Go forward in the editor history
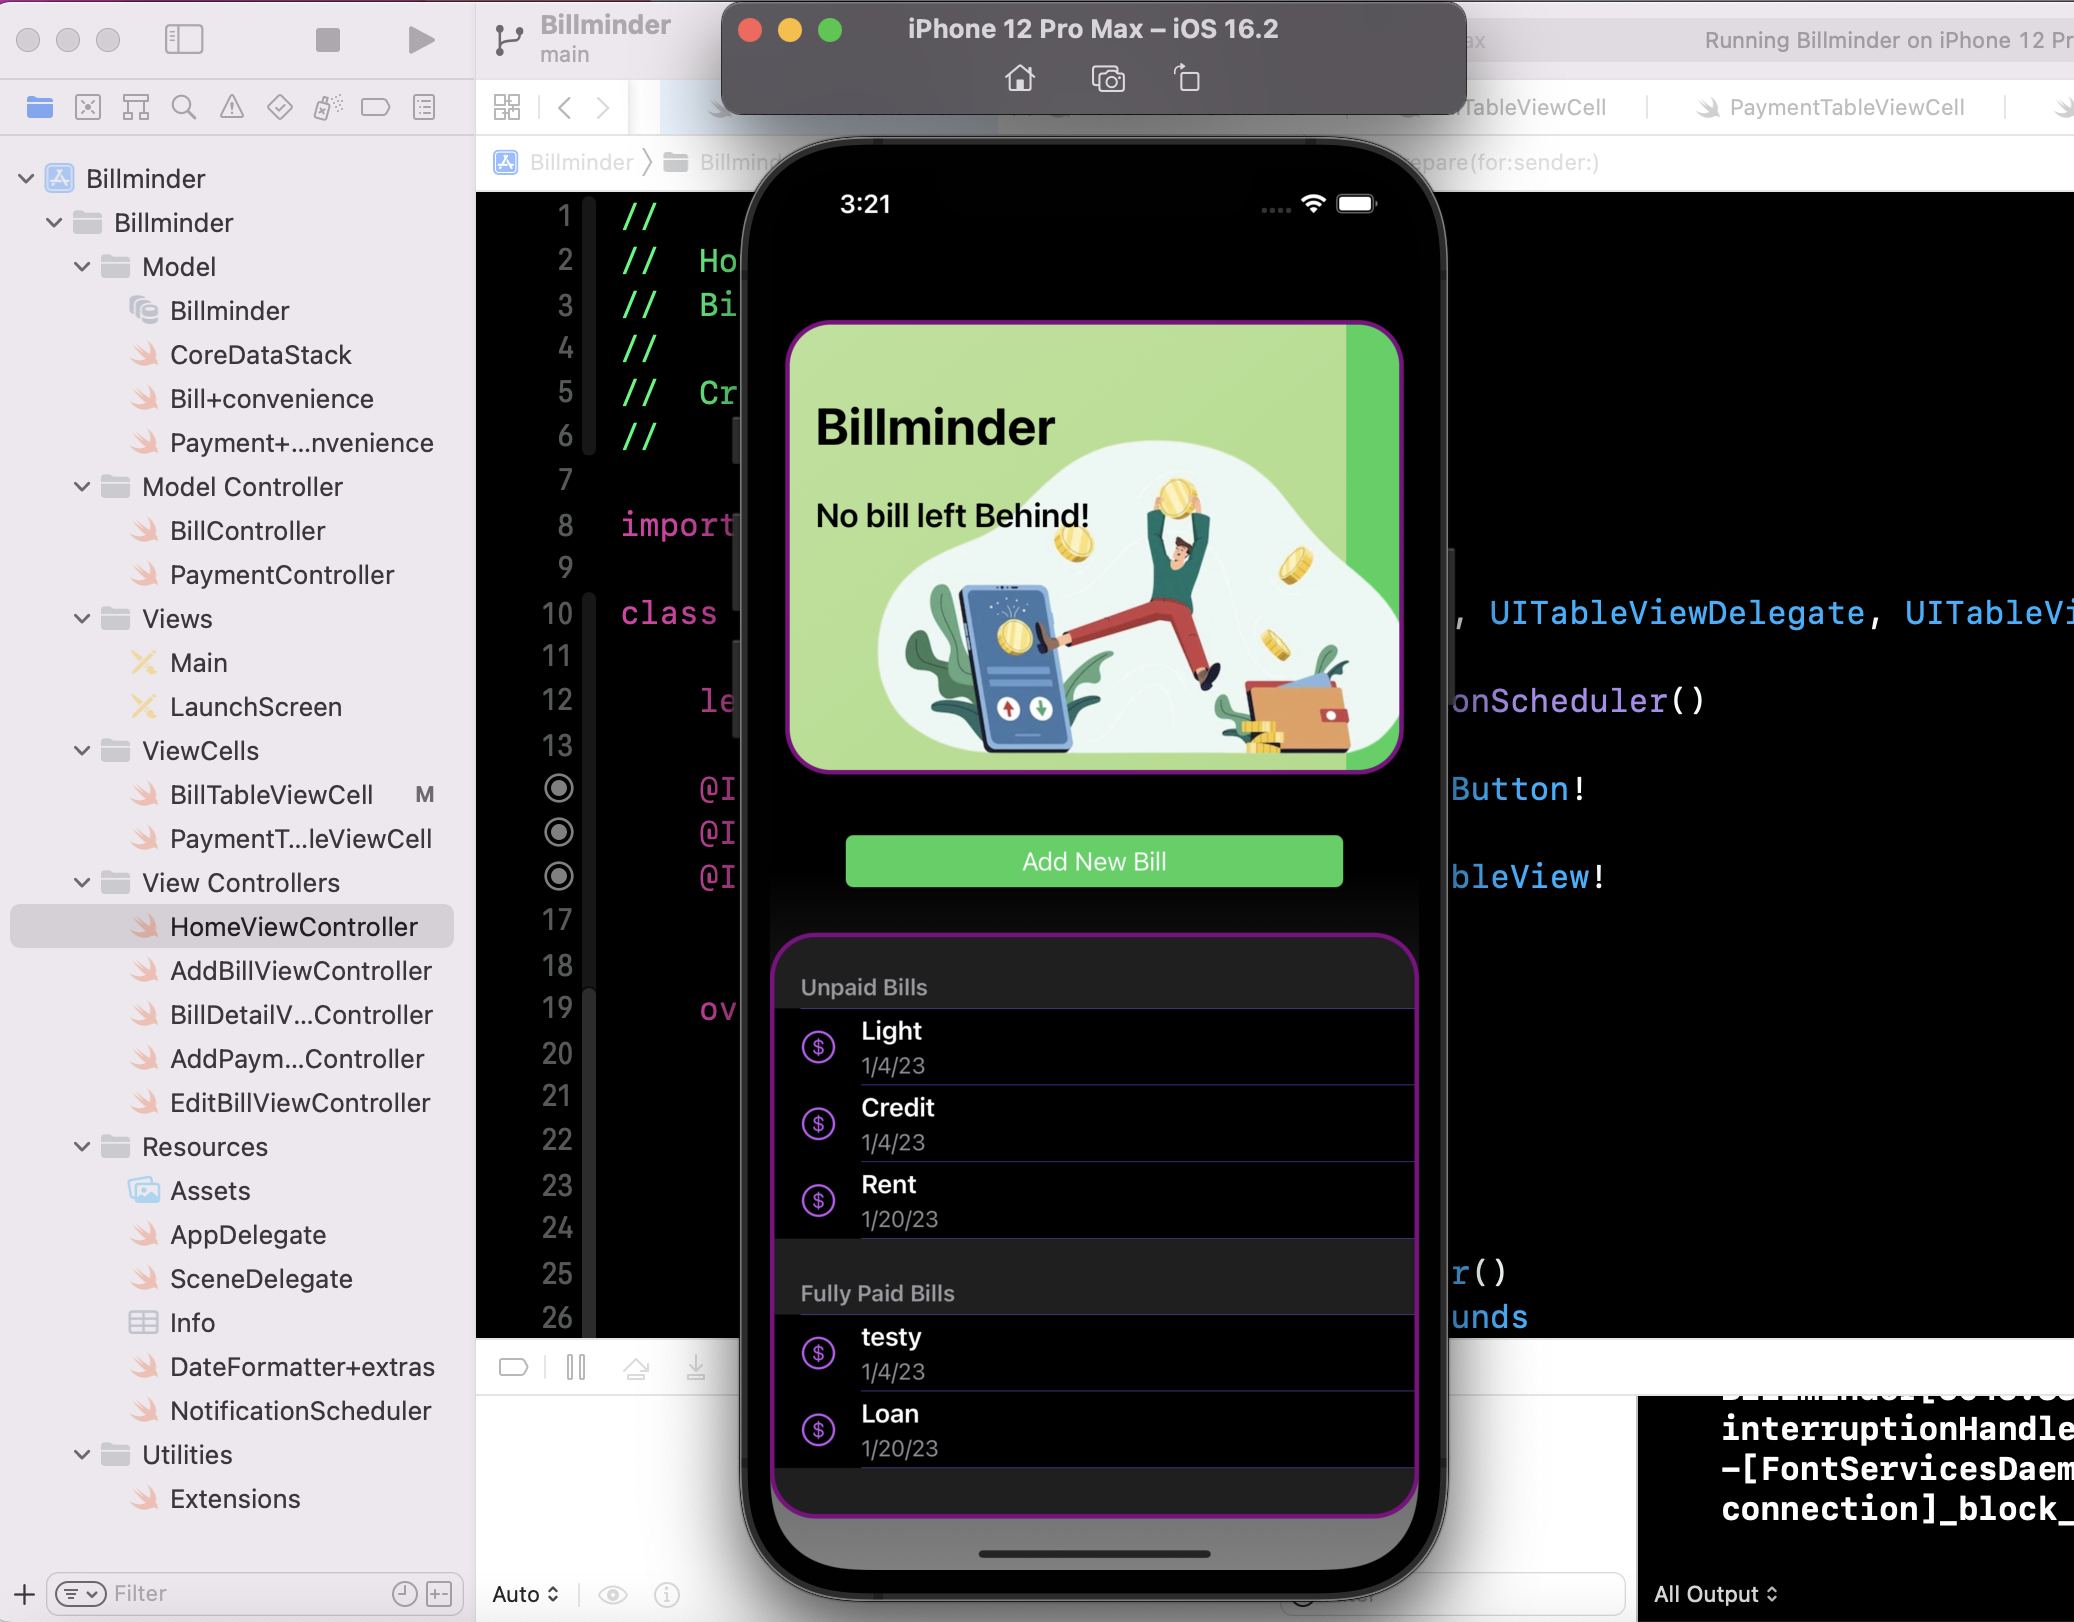The width and height of the screenshot is (2074, 1622). (603, 107)
